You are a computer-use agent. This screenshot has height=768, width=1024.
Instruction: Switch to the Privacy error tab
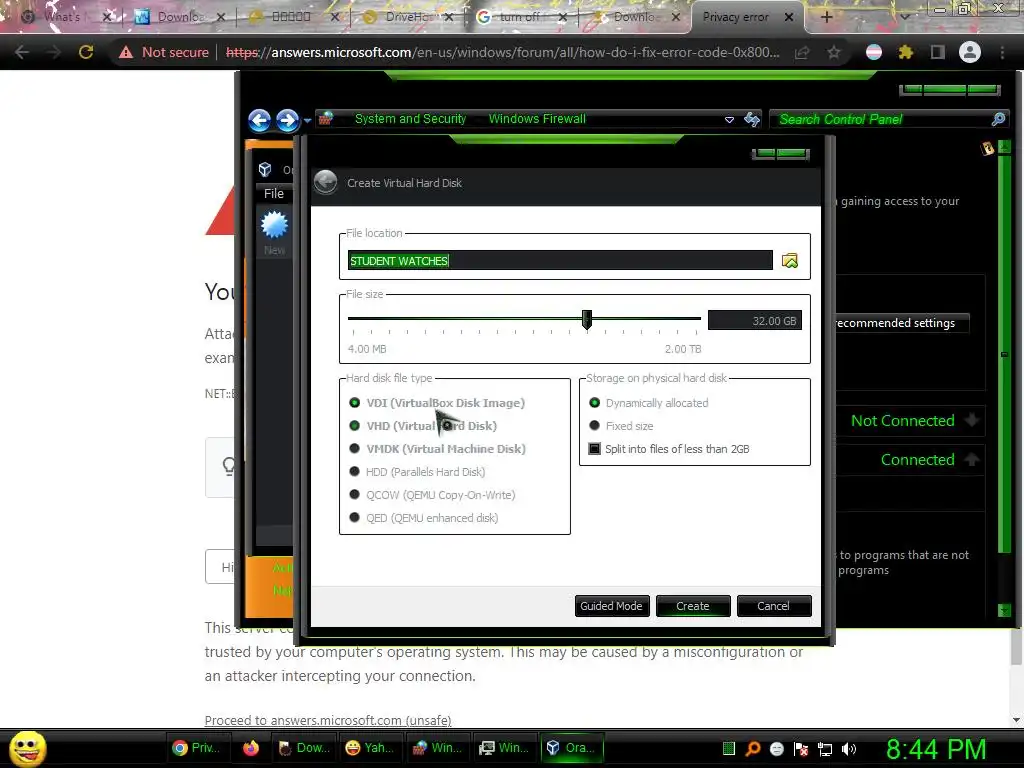[x=735, y=17]
